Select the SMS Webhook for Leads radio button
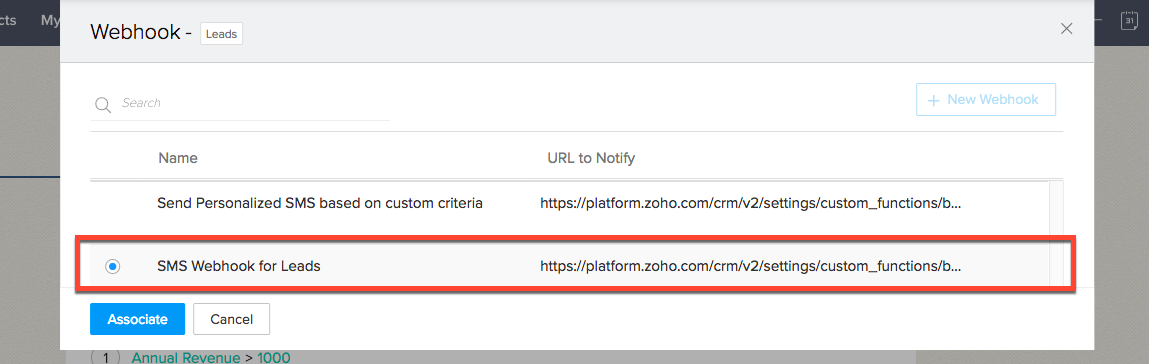 pos(112,267)
